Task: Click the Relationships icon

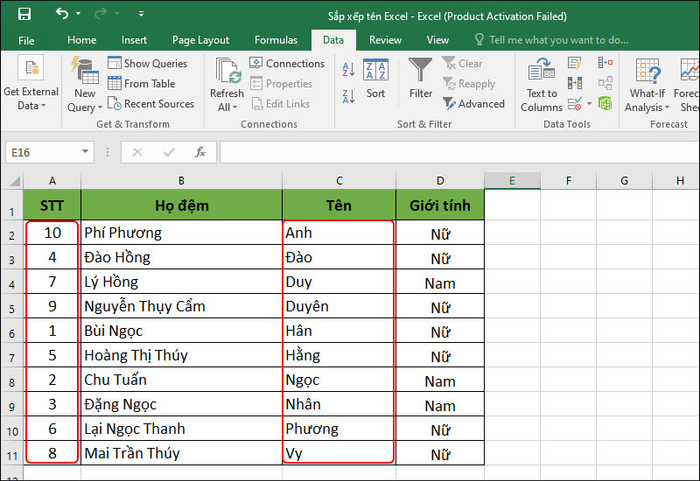Action: [x=605, y=83]
